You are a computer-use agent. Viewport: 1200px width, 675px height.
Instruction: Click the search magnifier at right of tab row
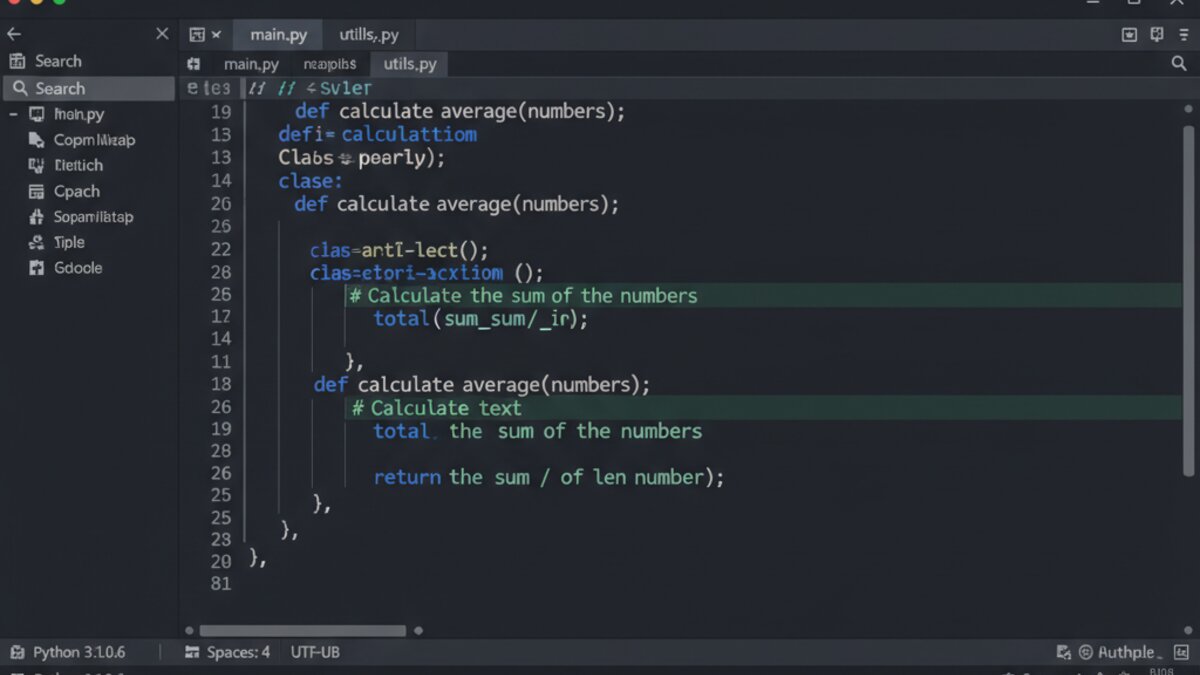1179,64
